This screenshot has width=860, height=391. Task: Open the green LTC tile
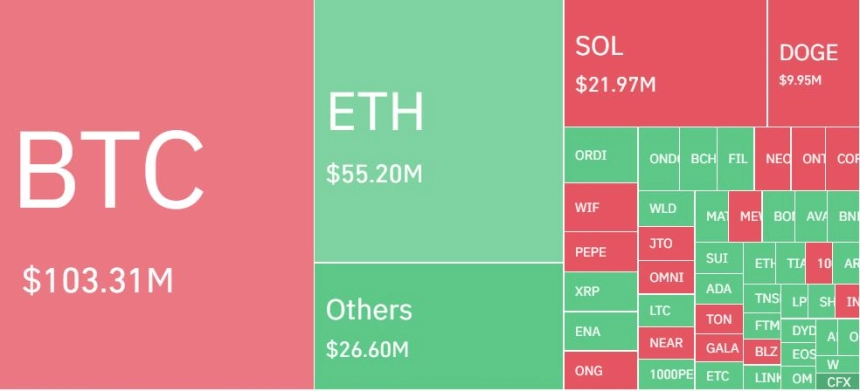pyautogui.click(x=666, y=310)
